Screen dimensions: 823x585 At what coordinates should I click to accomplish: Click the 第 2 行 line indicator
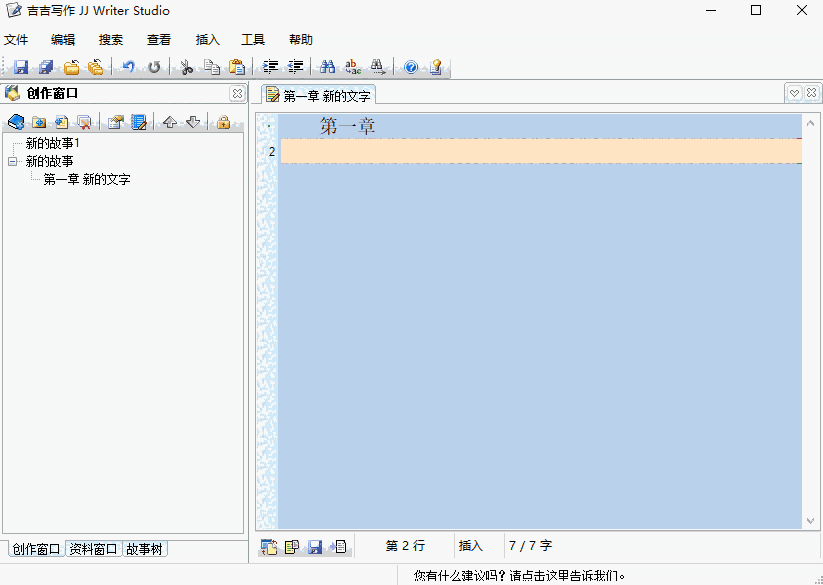coord(405,546)
